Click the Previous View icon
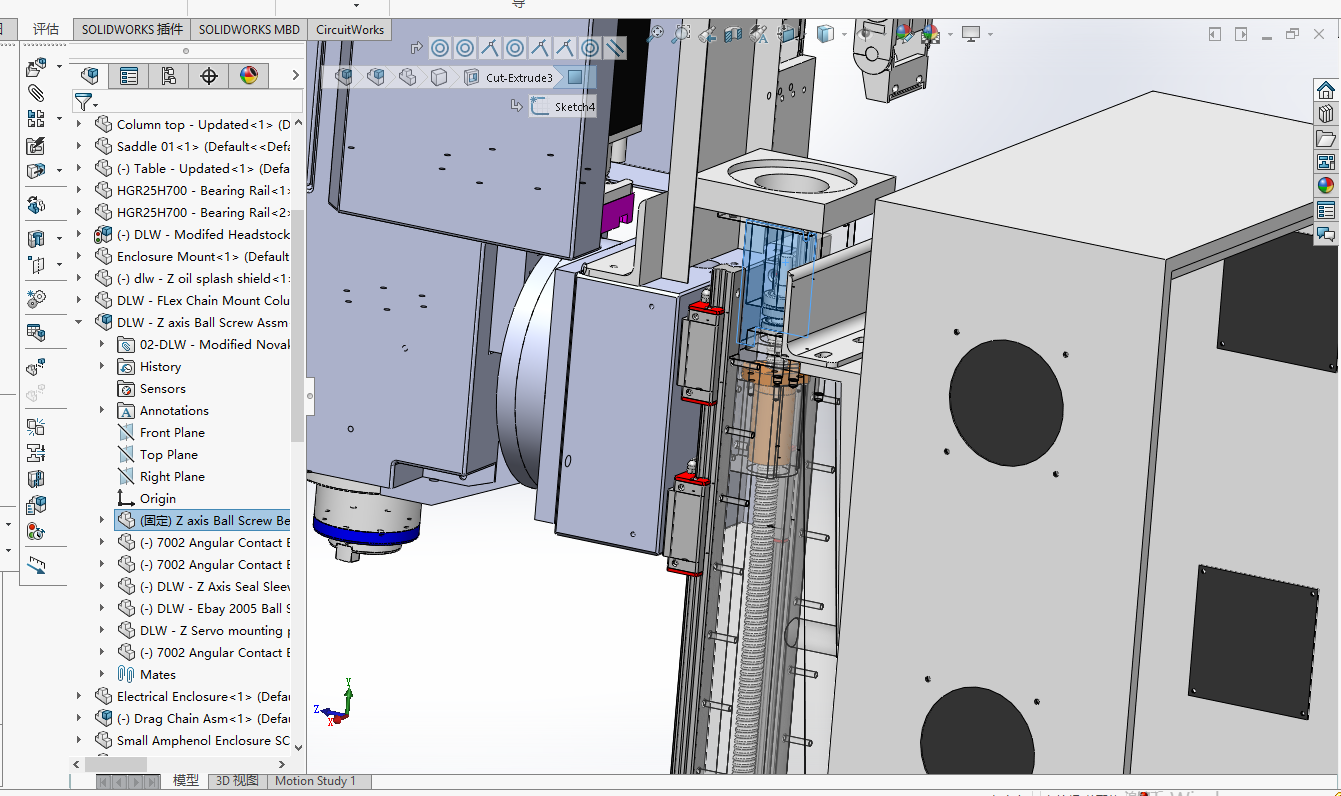The image size is (1341, 796). (707, 34)
